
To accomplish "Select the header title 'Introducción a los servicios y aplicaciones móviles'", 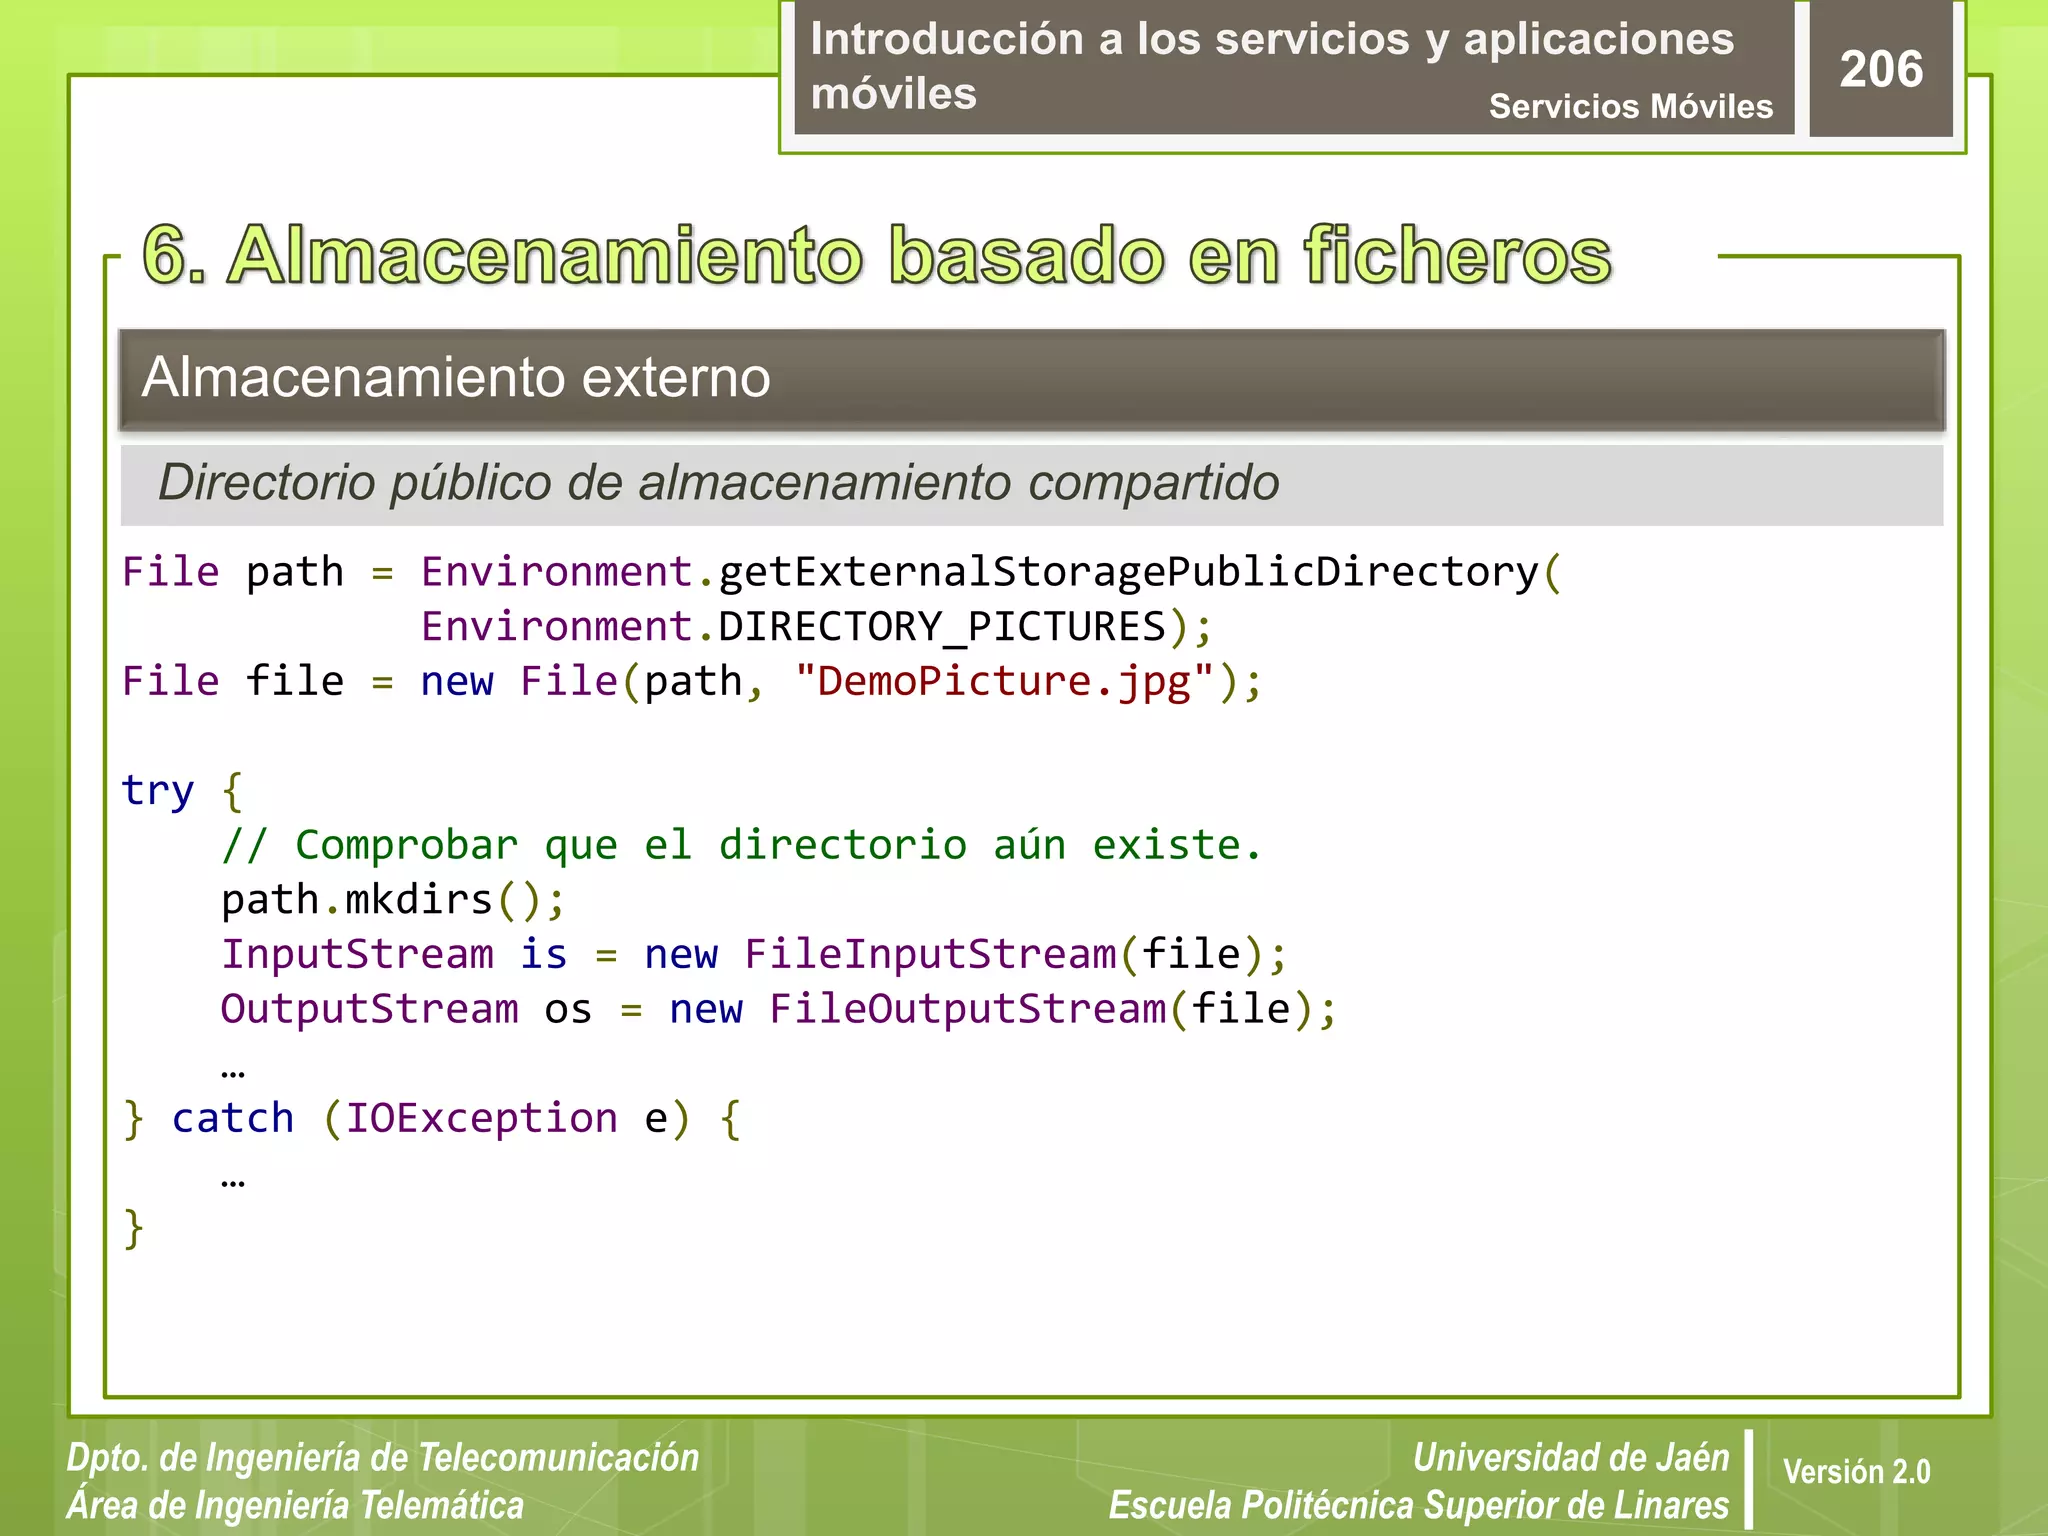I will [1272, 66].
